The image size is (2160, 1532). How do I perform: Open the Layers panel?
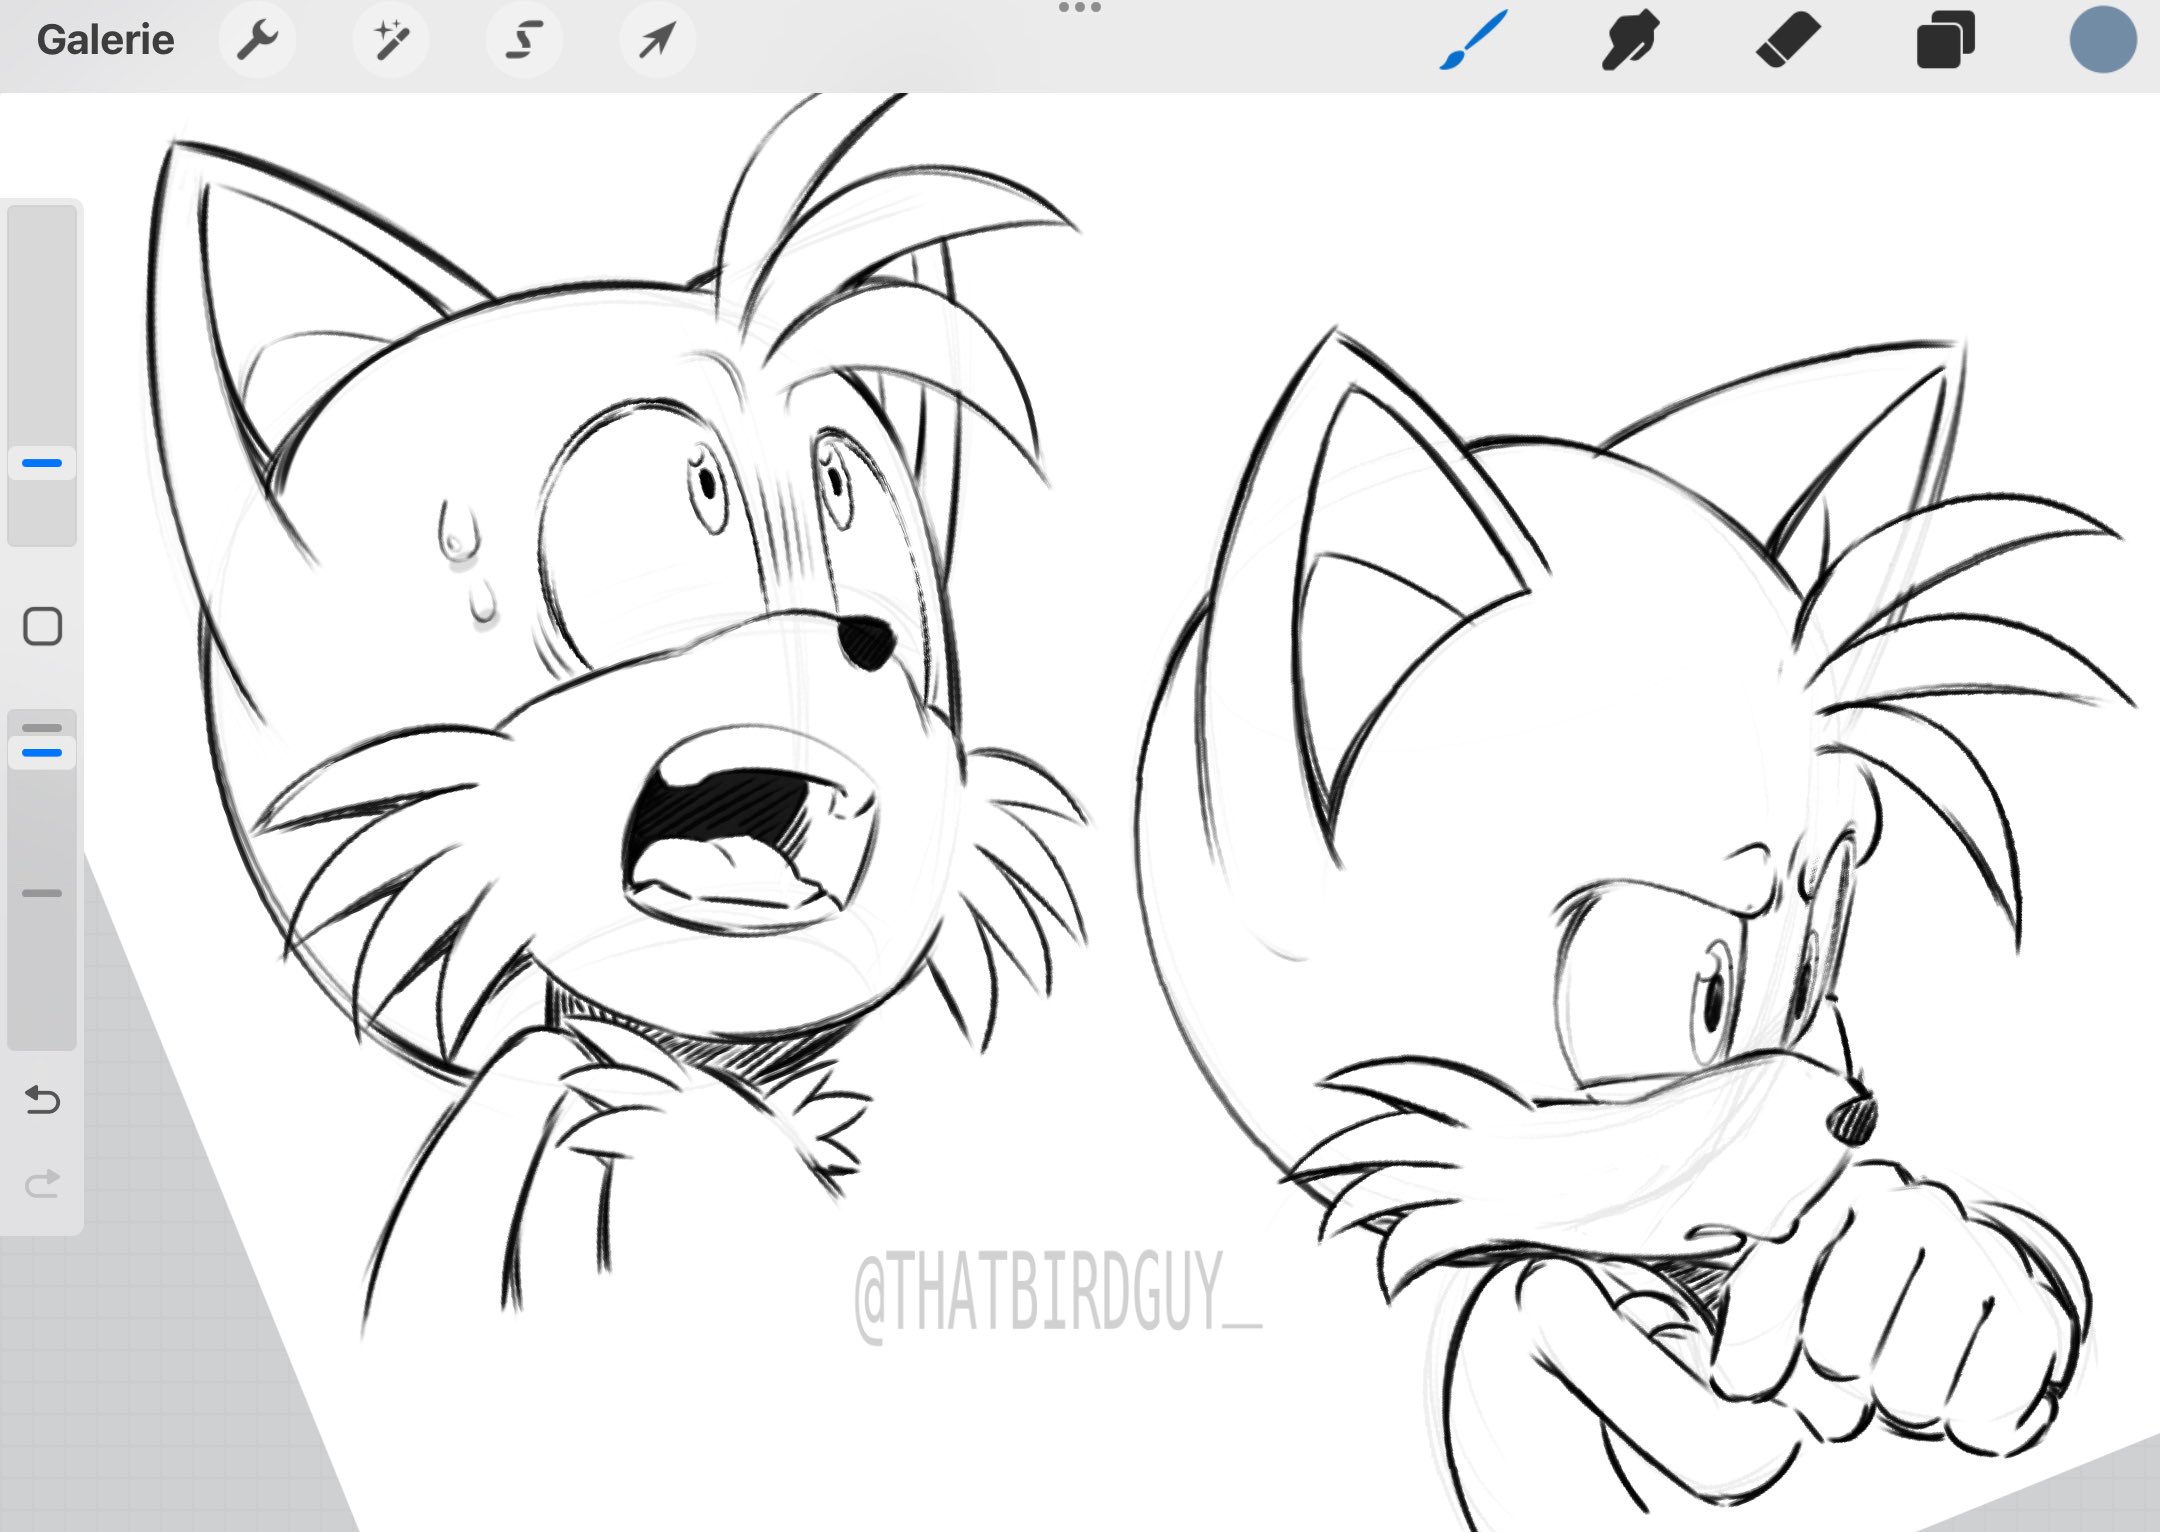coord(1945,40)
